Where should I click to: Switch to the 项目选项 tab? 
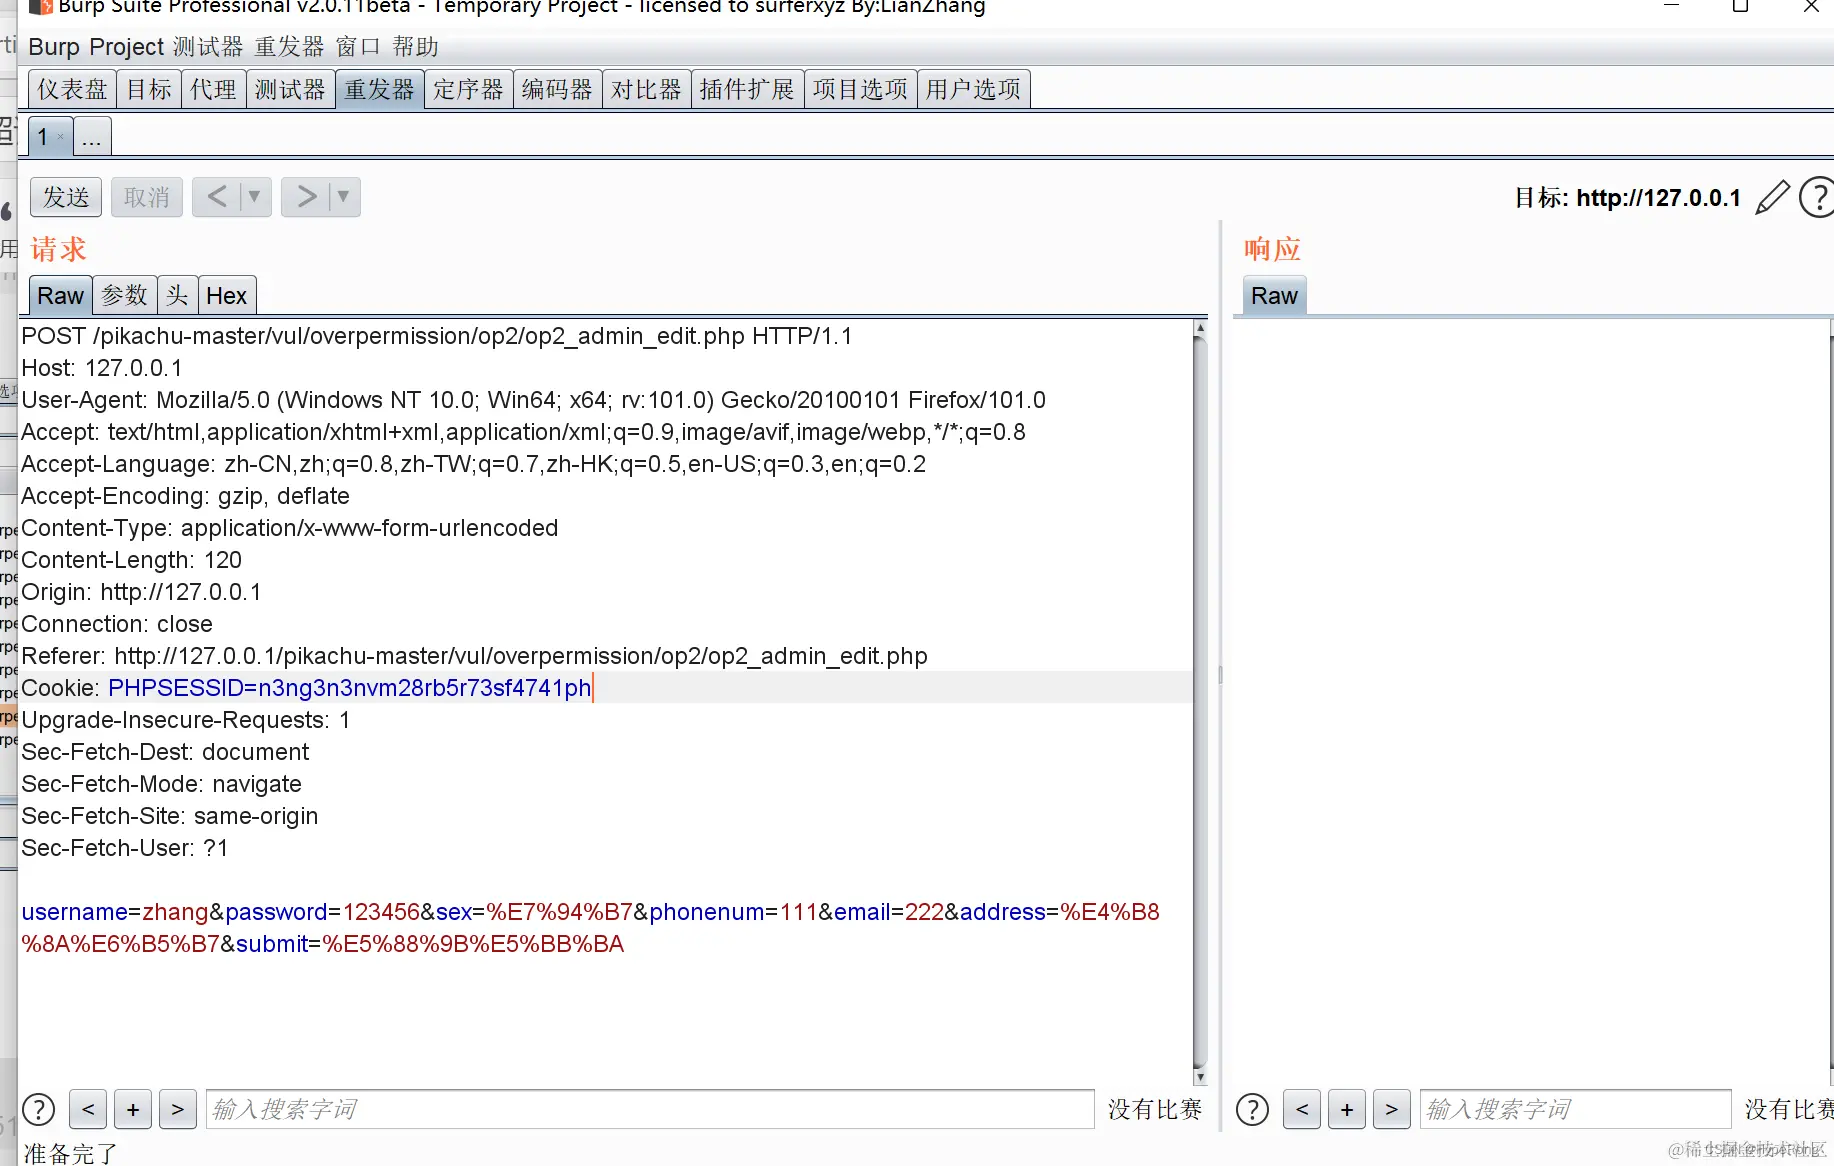click(860, 89)
